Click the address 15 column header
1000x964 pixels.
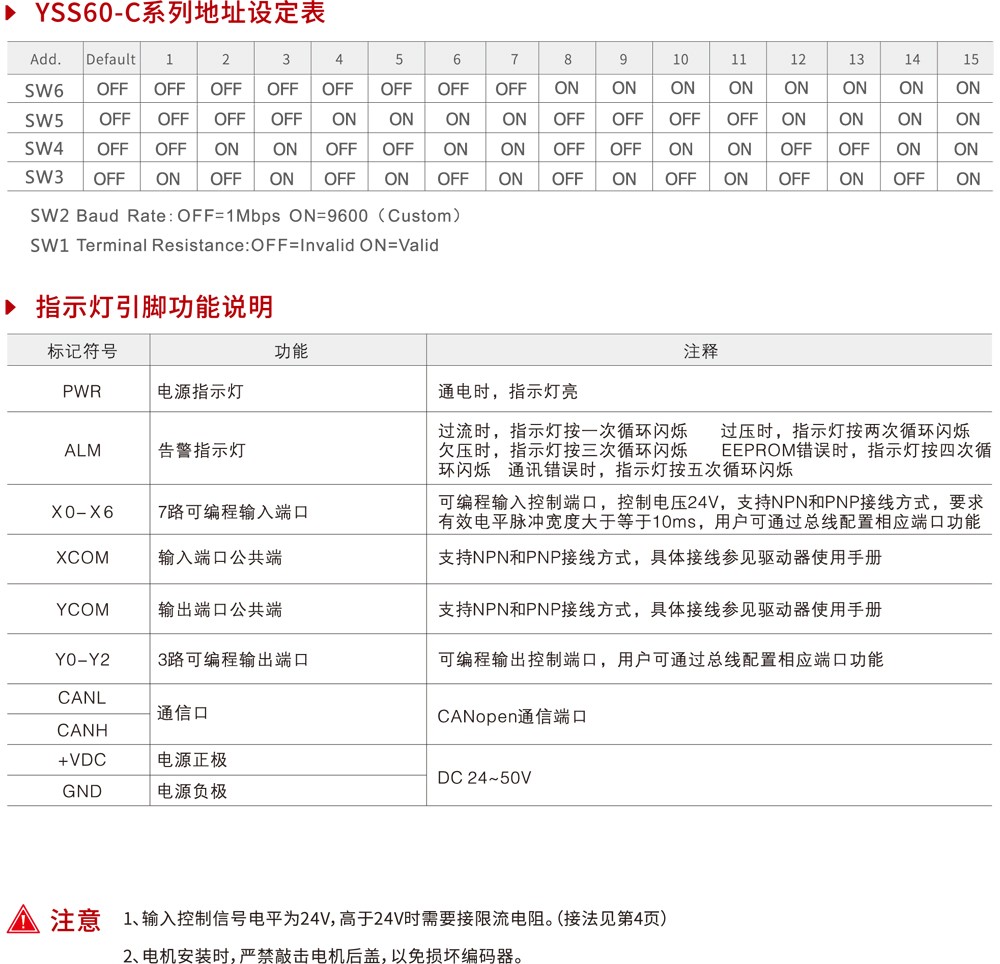[x=970, y=59]
